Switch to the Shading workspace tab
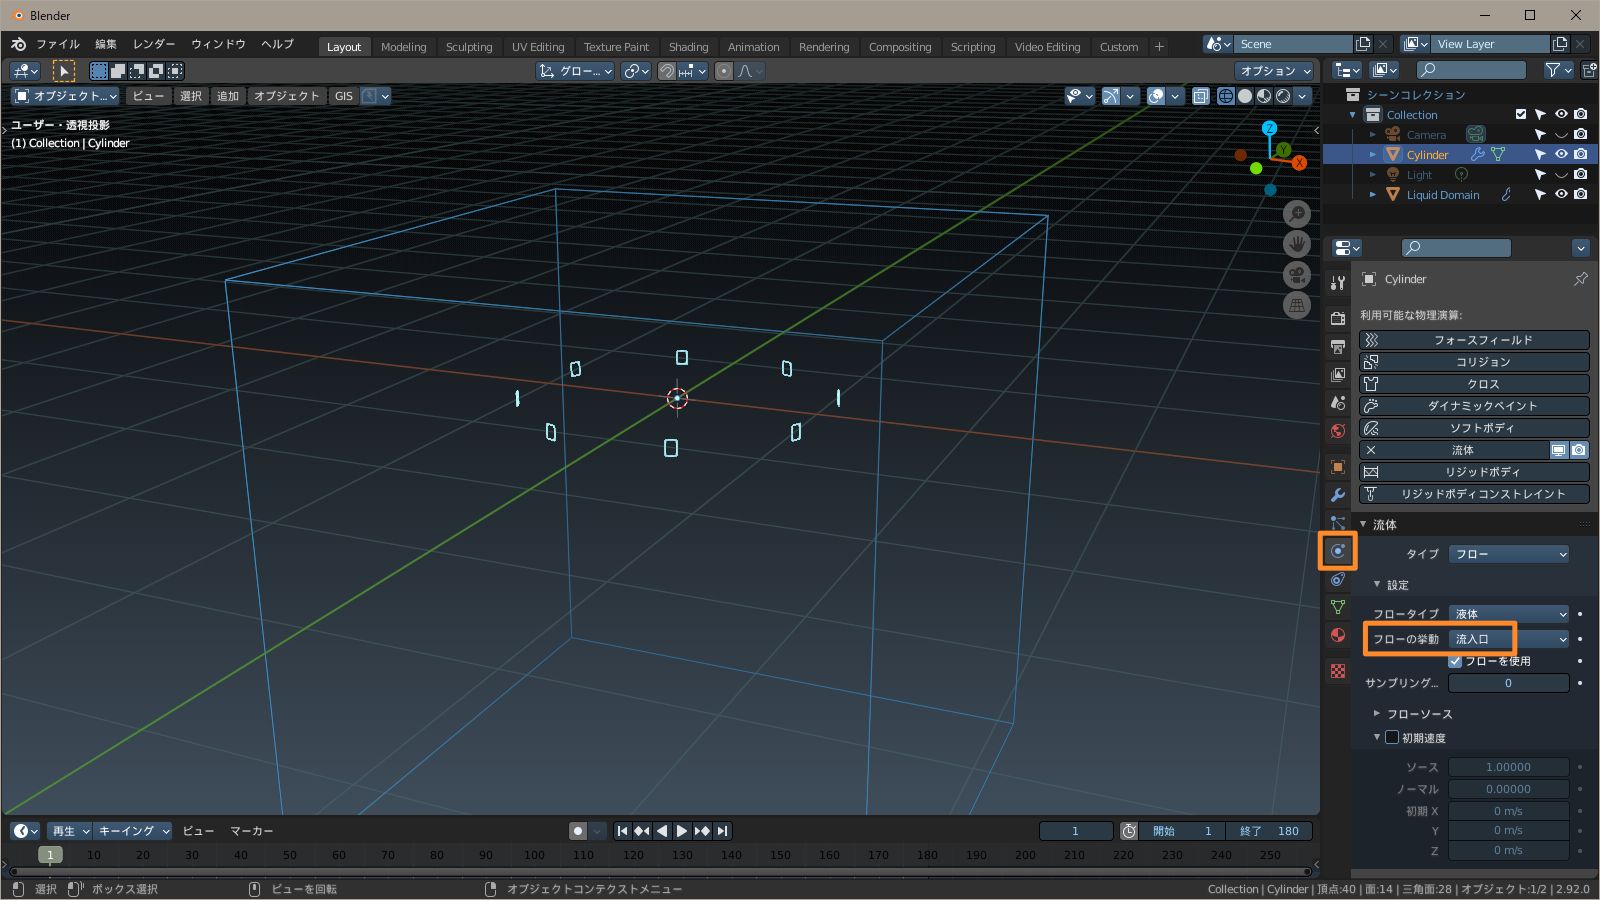 point(688,47)
